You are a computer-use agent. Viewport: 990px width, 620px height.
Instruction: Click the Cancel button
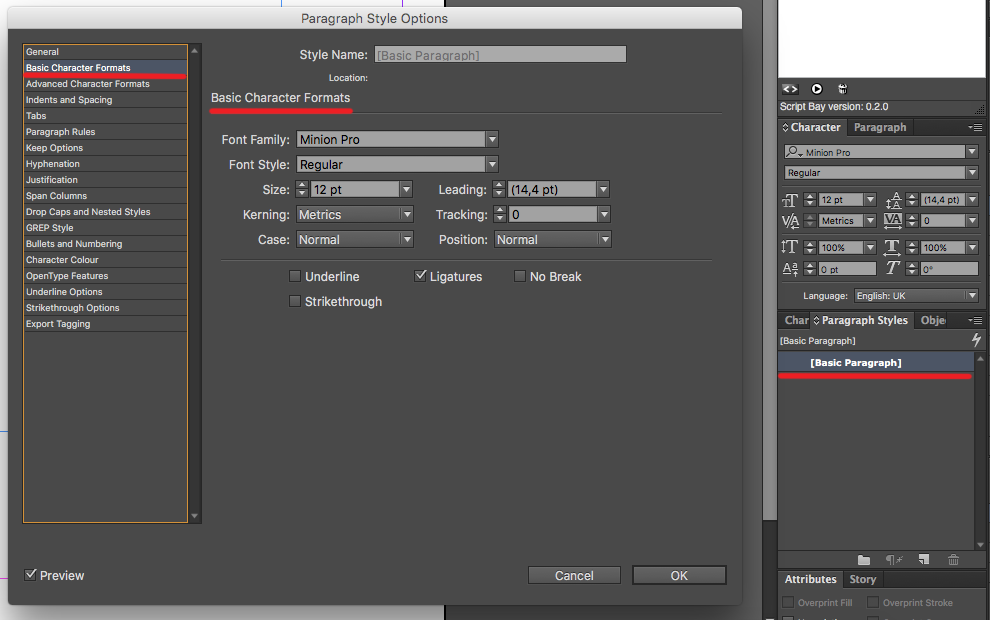coord(574,575)
